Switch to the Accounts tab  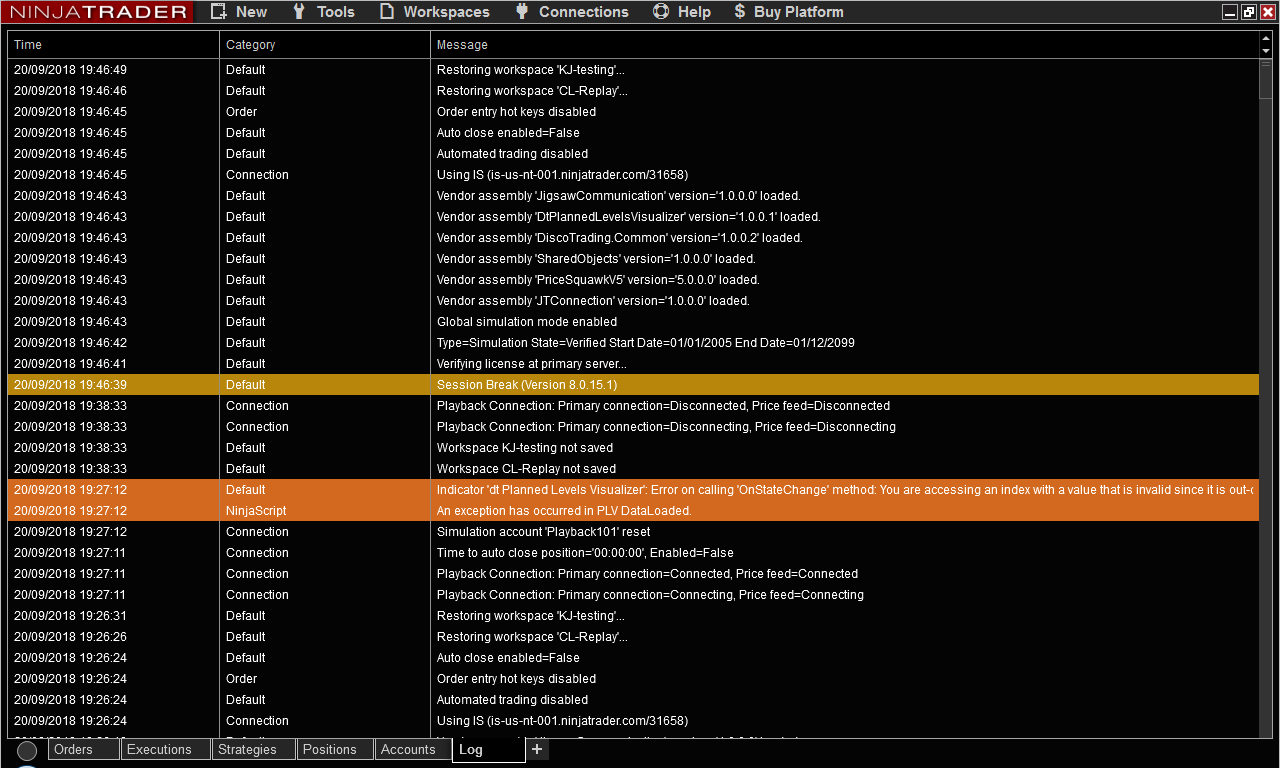point(414,750)
